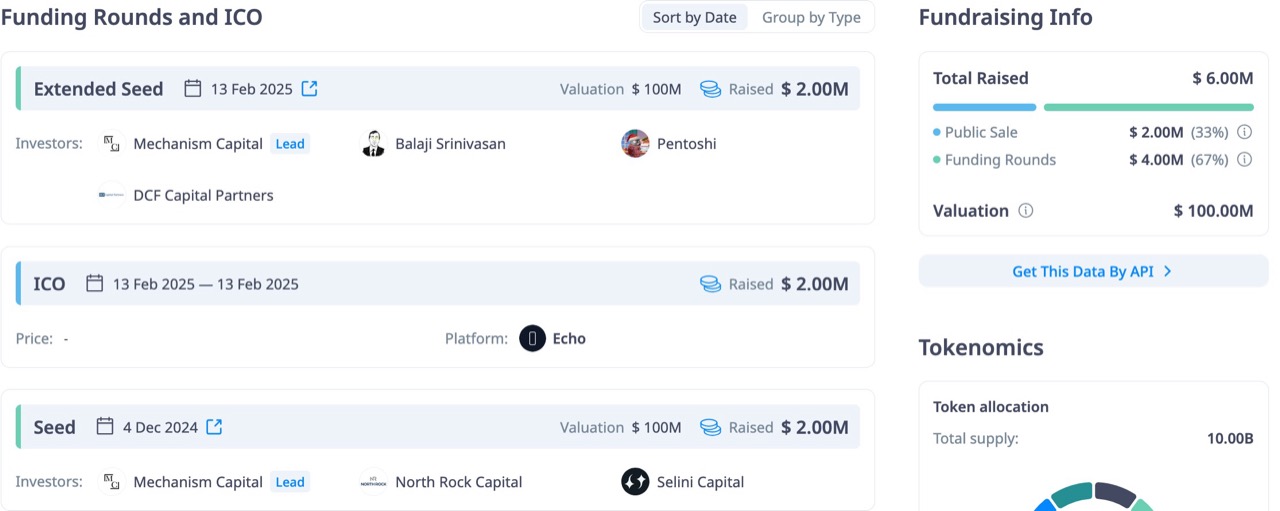Click the Extended Seed round header
This screenshot has width=1280, height=511.
[98, 89]
